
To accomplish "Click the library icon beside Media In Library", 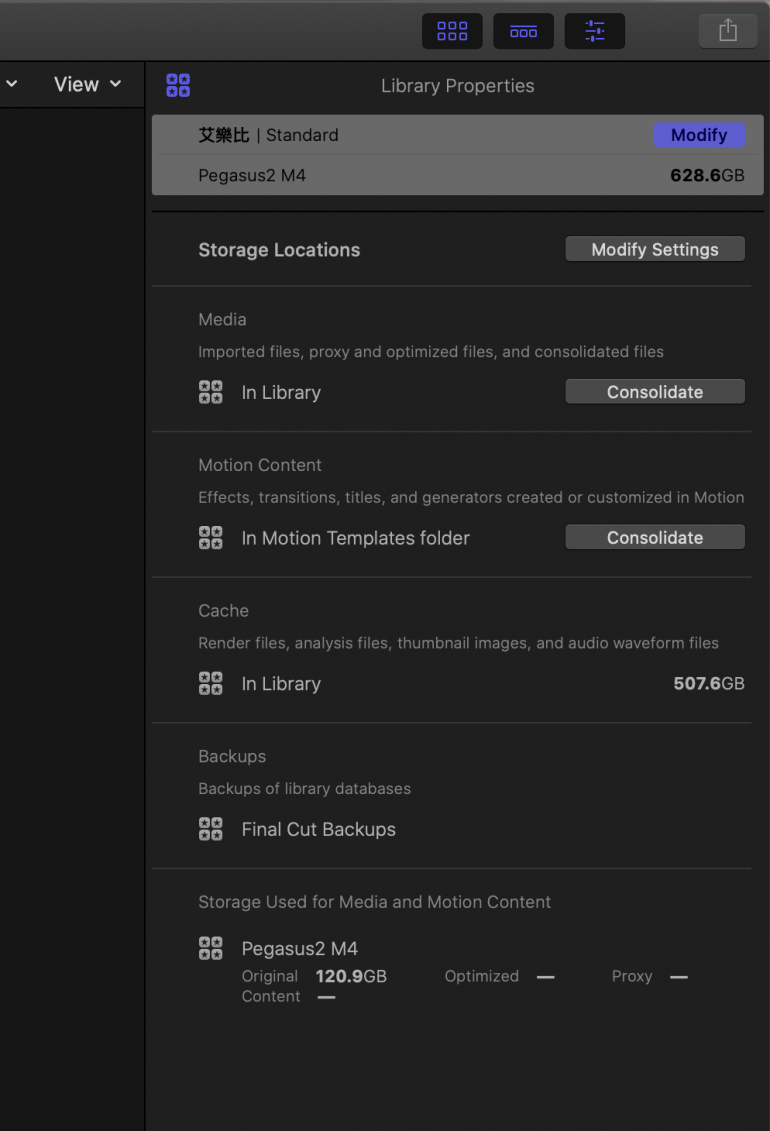I will point(210,392).
